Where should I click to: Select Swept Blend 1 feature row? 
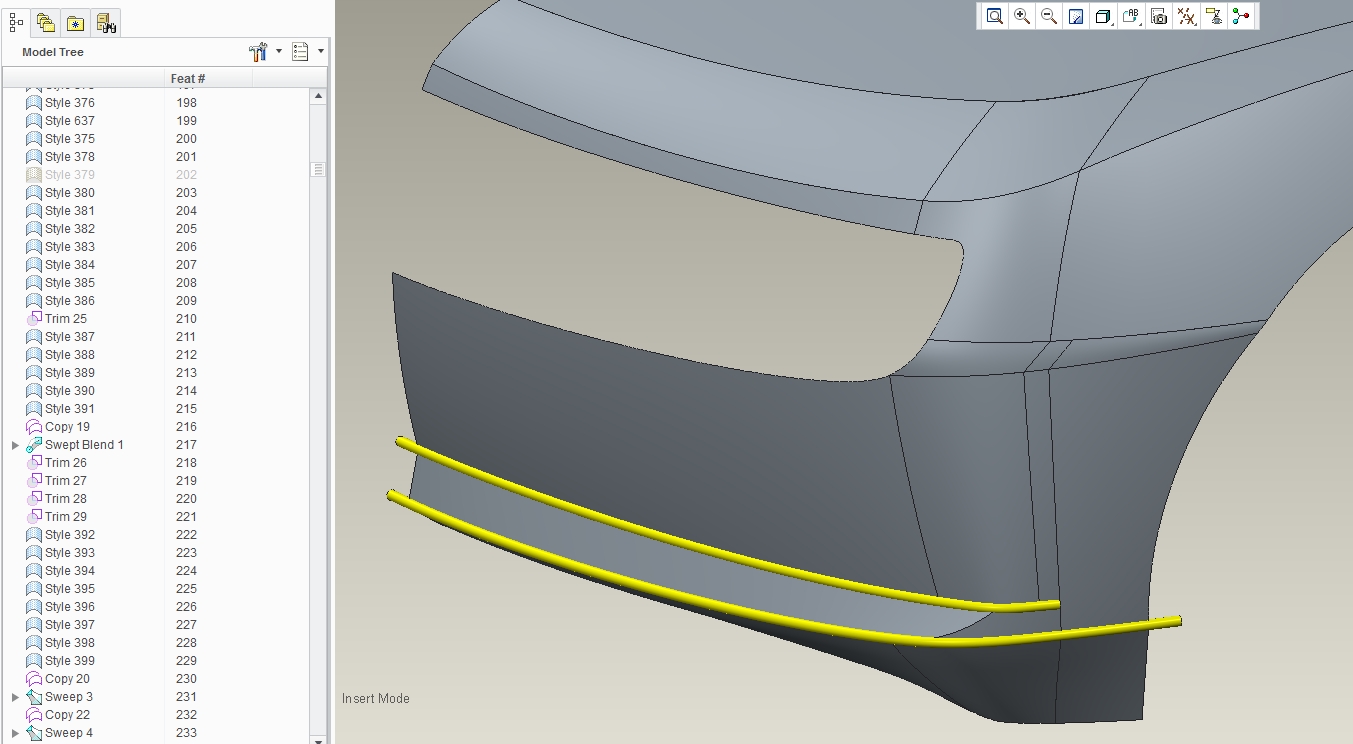click(84, 445)
